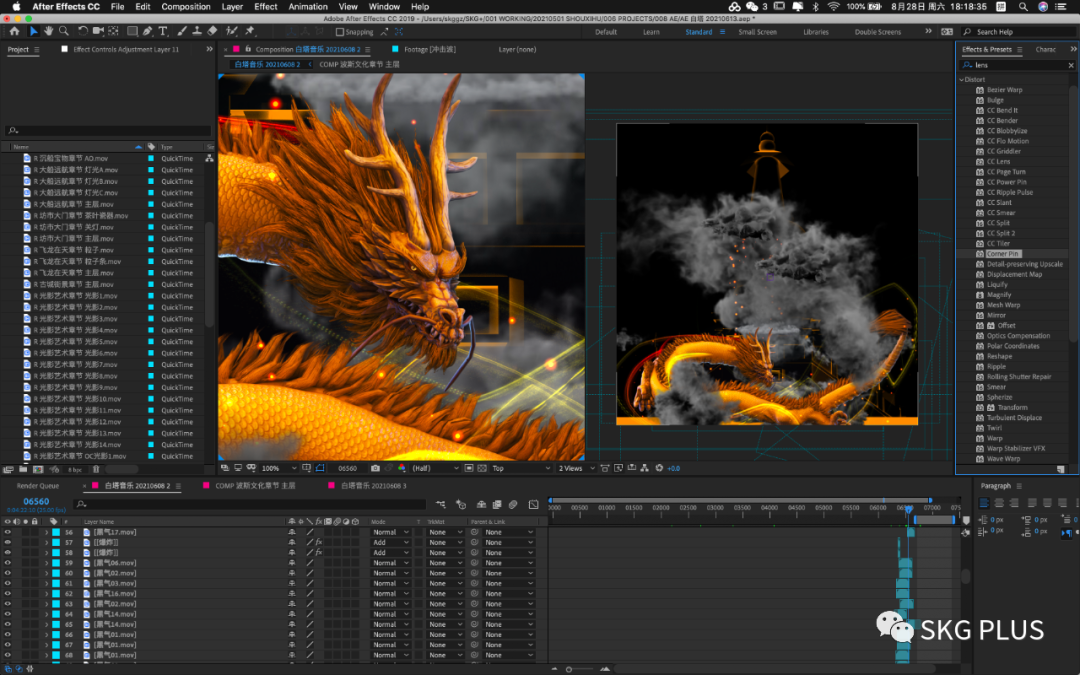Viewport: 1080px width, 675px height.
Task: Open blend mode dropdown for layer 57
Action: 390,542
